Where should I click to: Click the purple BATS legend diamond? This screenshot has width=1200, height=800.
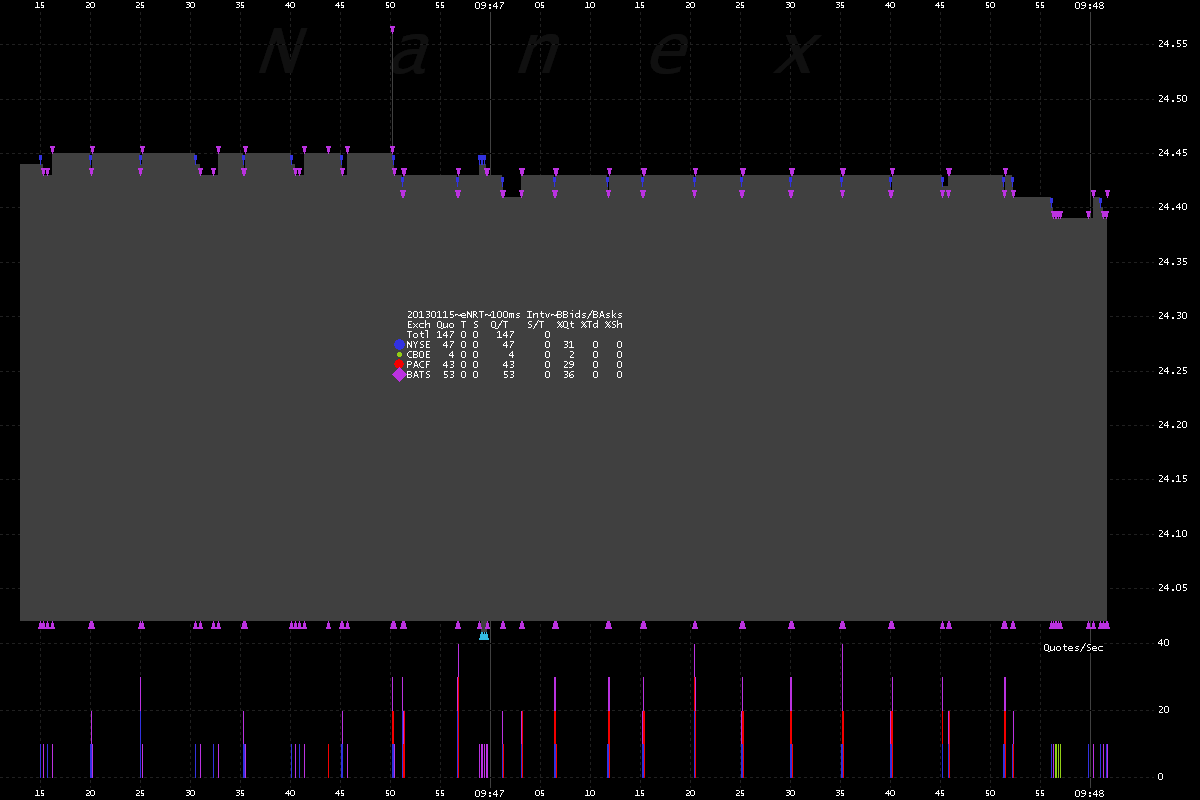(x=399, y=375)
